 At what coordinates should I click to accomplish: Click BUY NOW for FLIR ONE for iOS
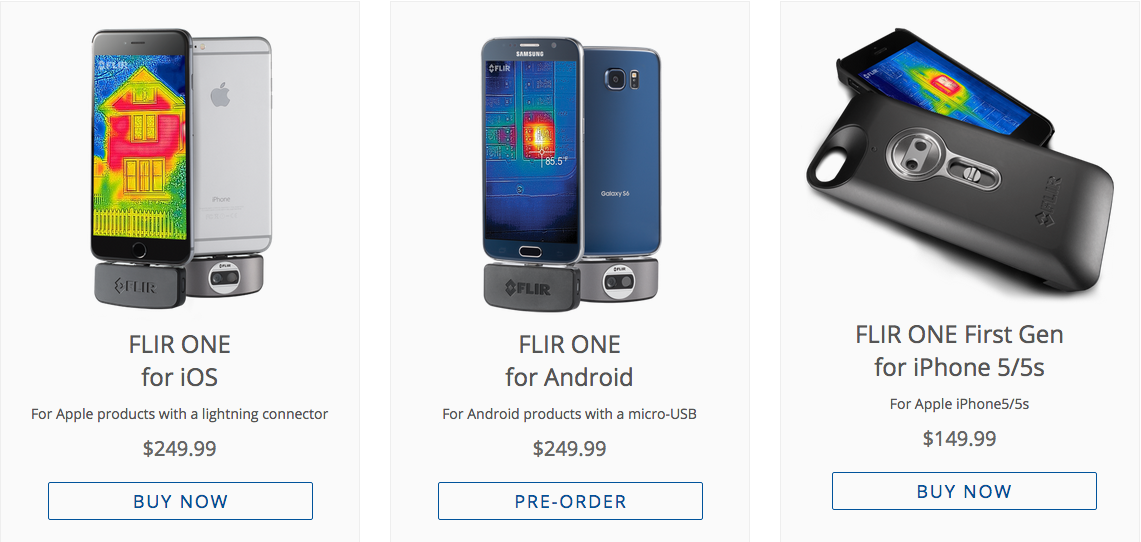point(180,501)
